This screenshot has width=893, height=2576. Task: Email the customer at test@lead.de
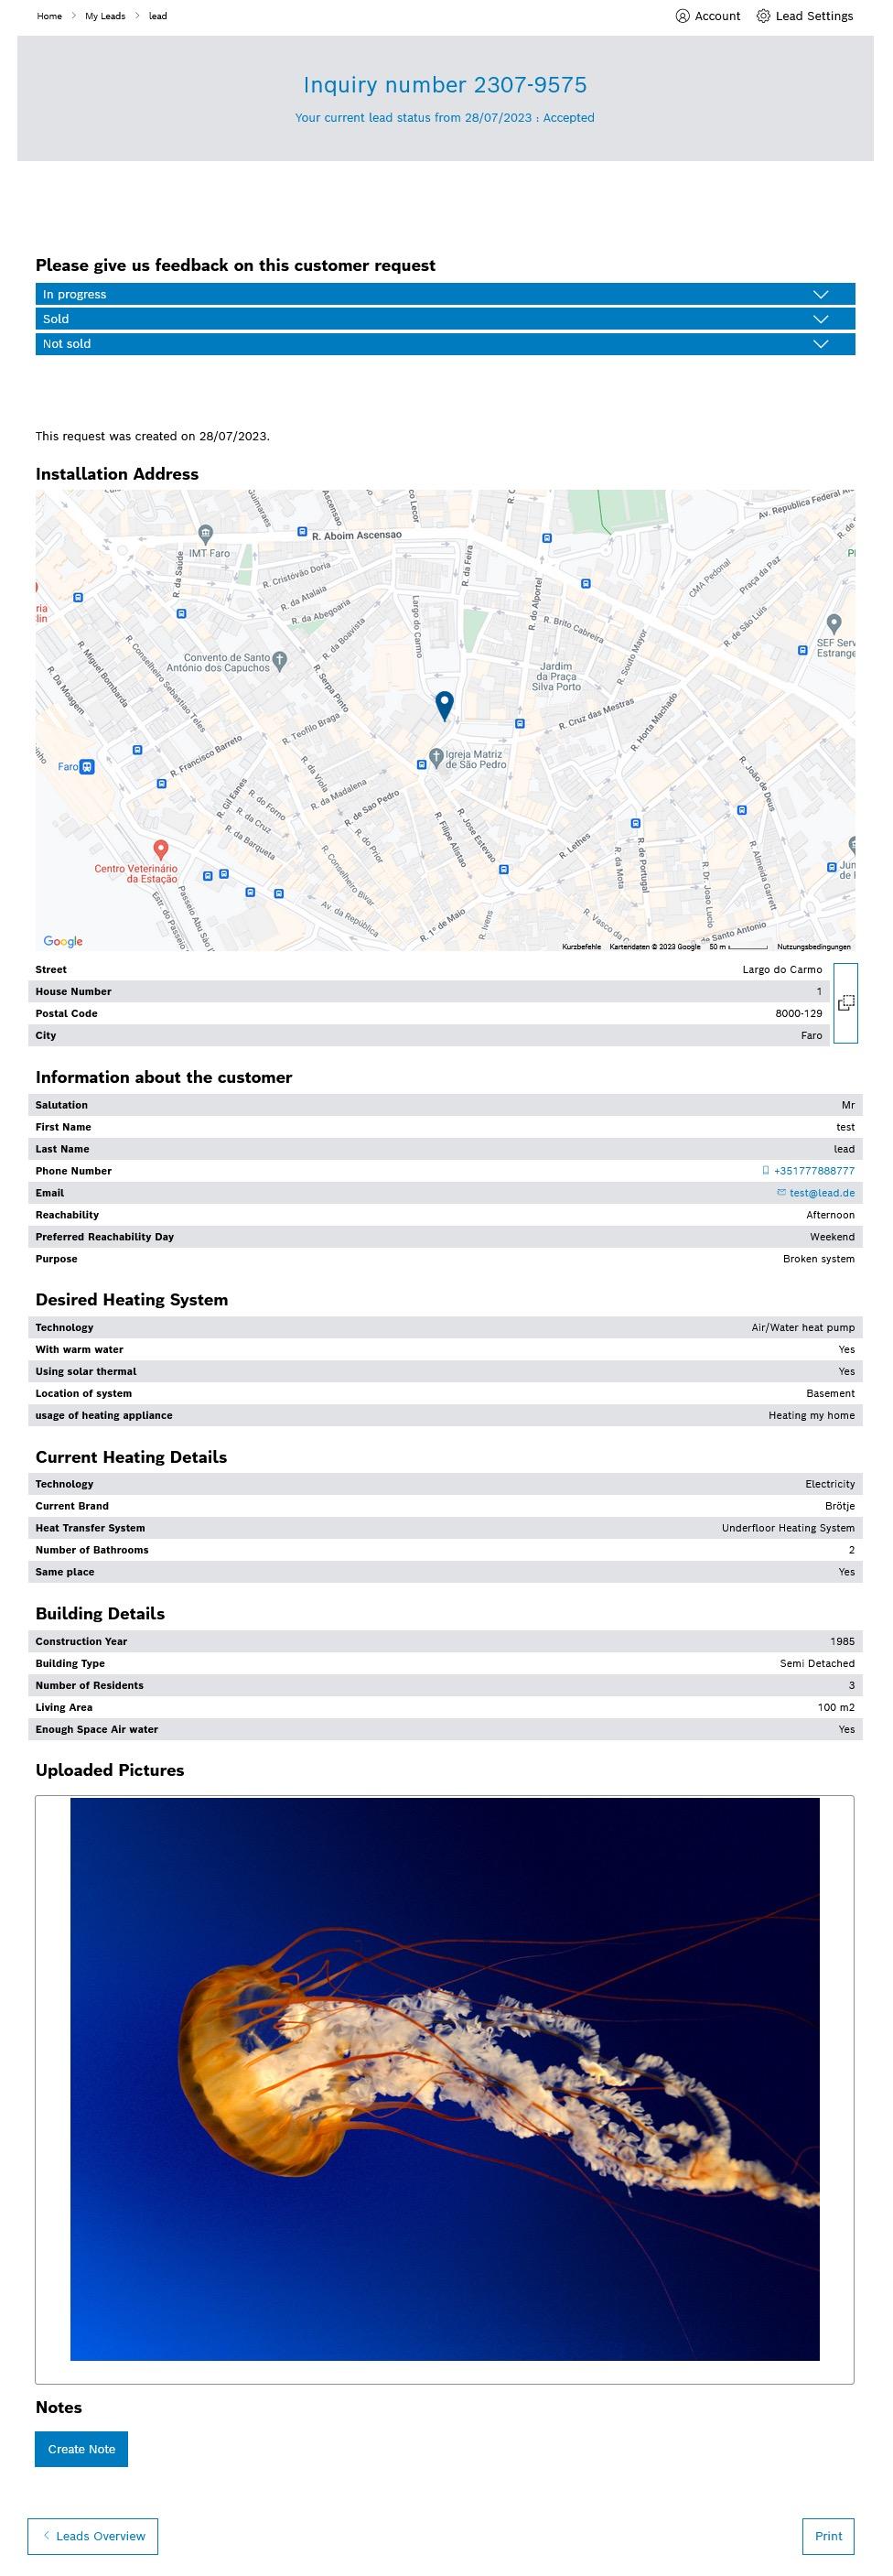tap(822, 1192)
